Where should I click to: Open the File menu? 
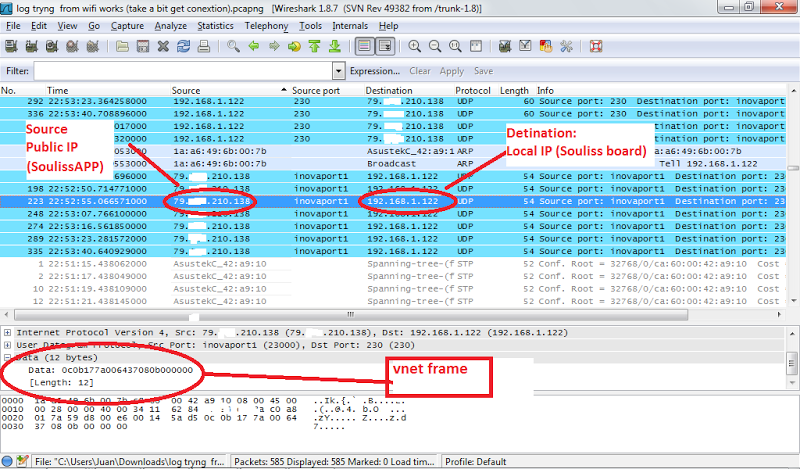[13, 26]
